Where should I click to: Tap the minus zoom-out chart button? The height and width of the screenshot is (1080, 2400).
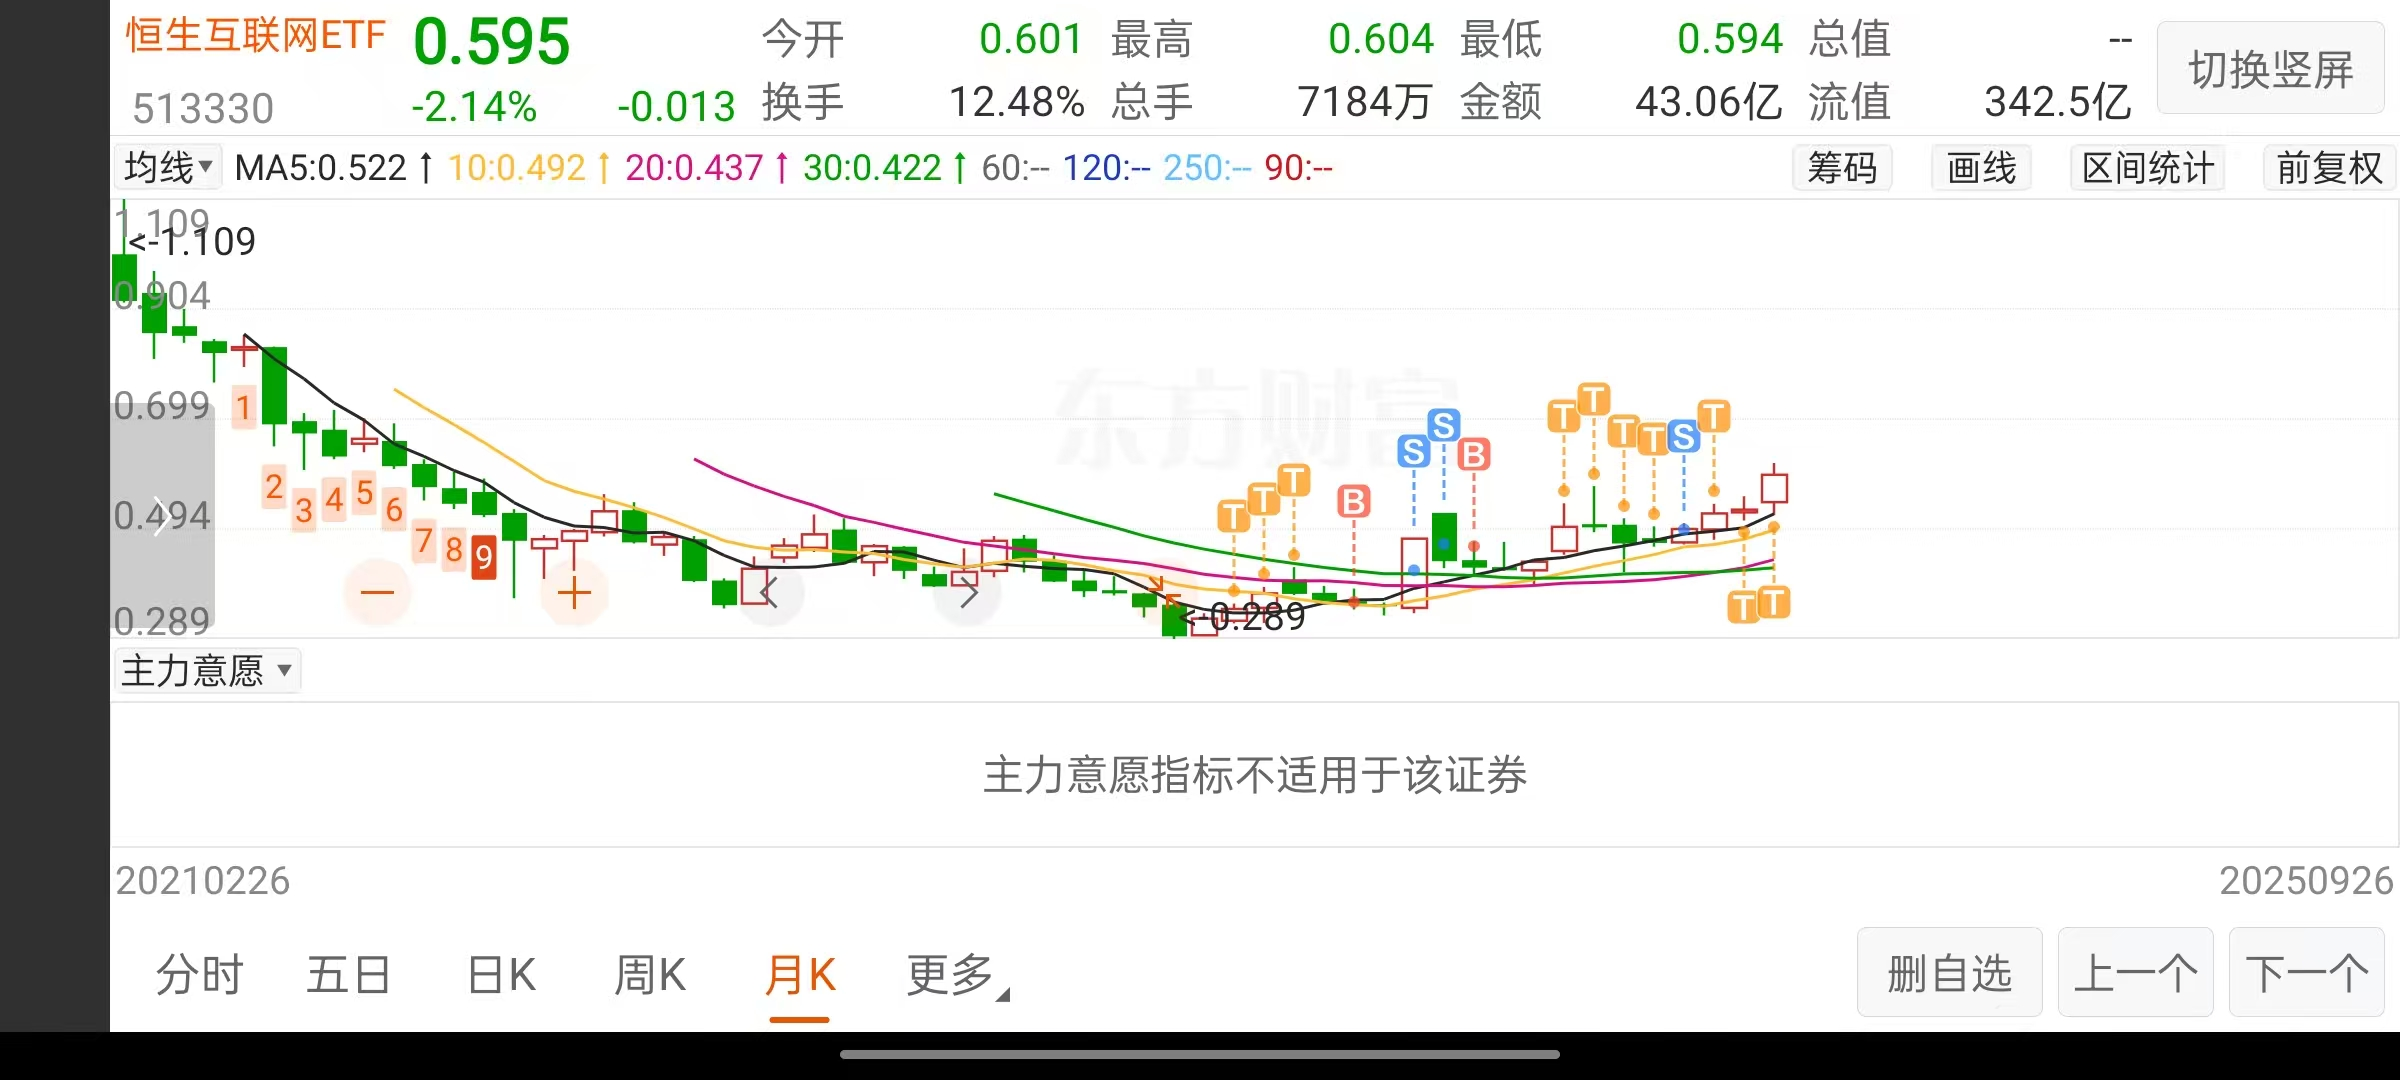377,593
